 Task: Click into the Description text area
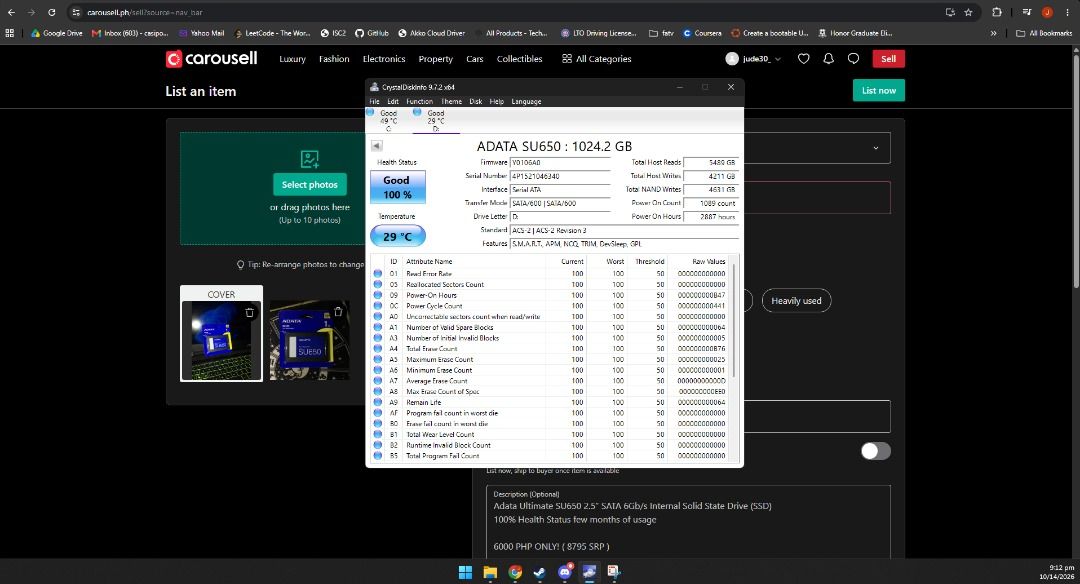688,521
